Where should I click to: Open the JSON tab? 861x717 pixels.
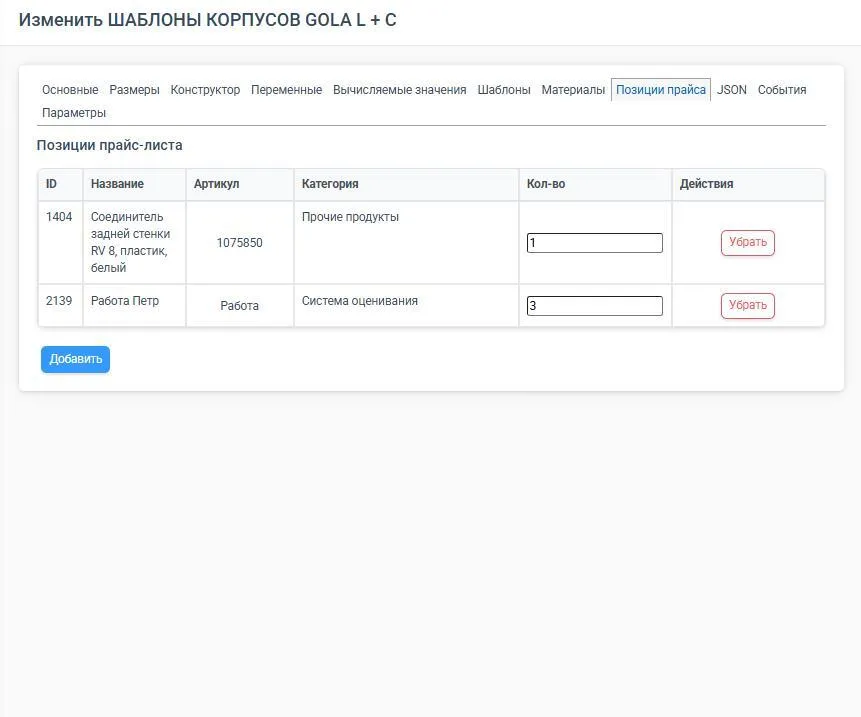click(731, 89)
